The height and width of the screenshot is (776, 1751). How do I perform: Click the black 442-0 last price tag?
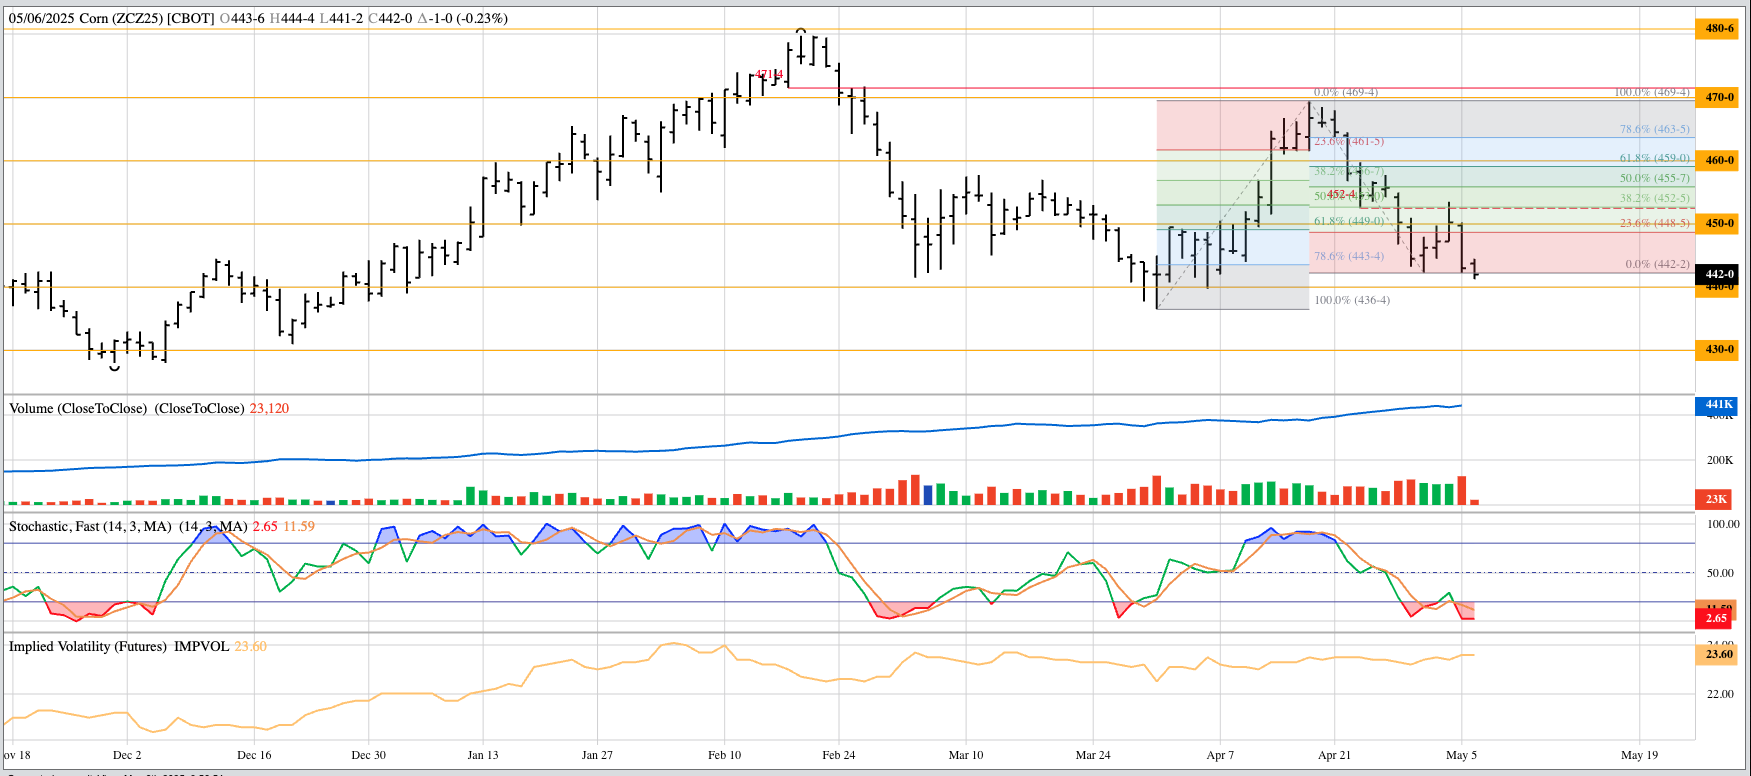[x=1719, y=274]
